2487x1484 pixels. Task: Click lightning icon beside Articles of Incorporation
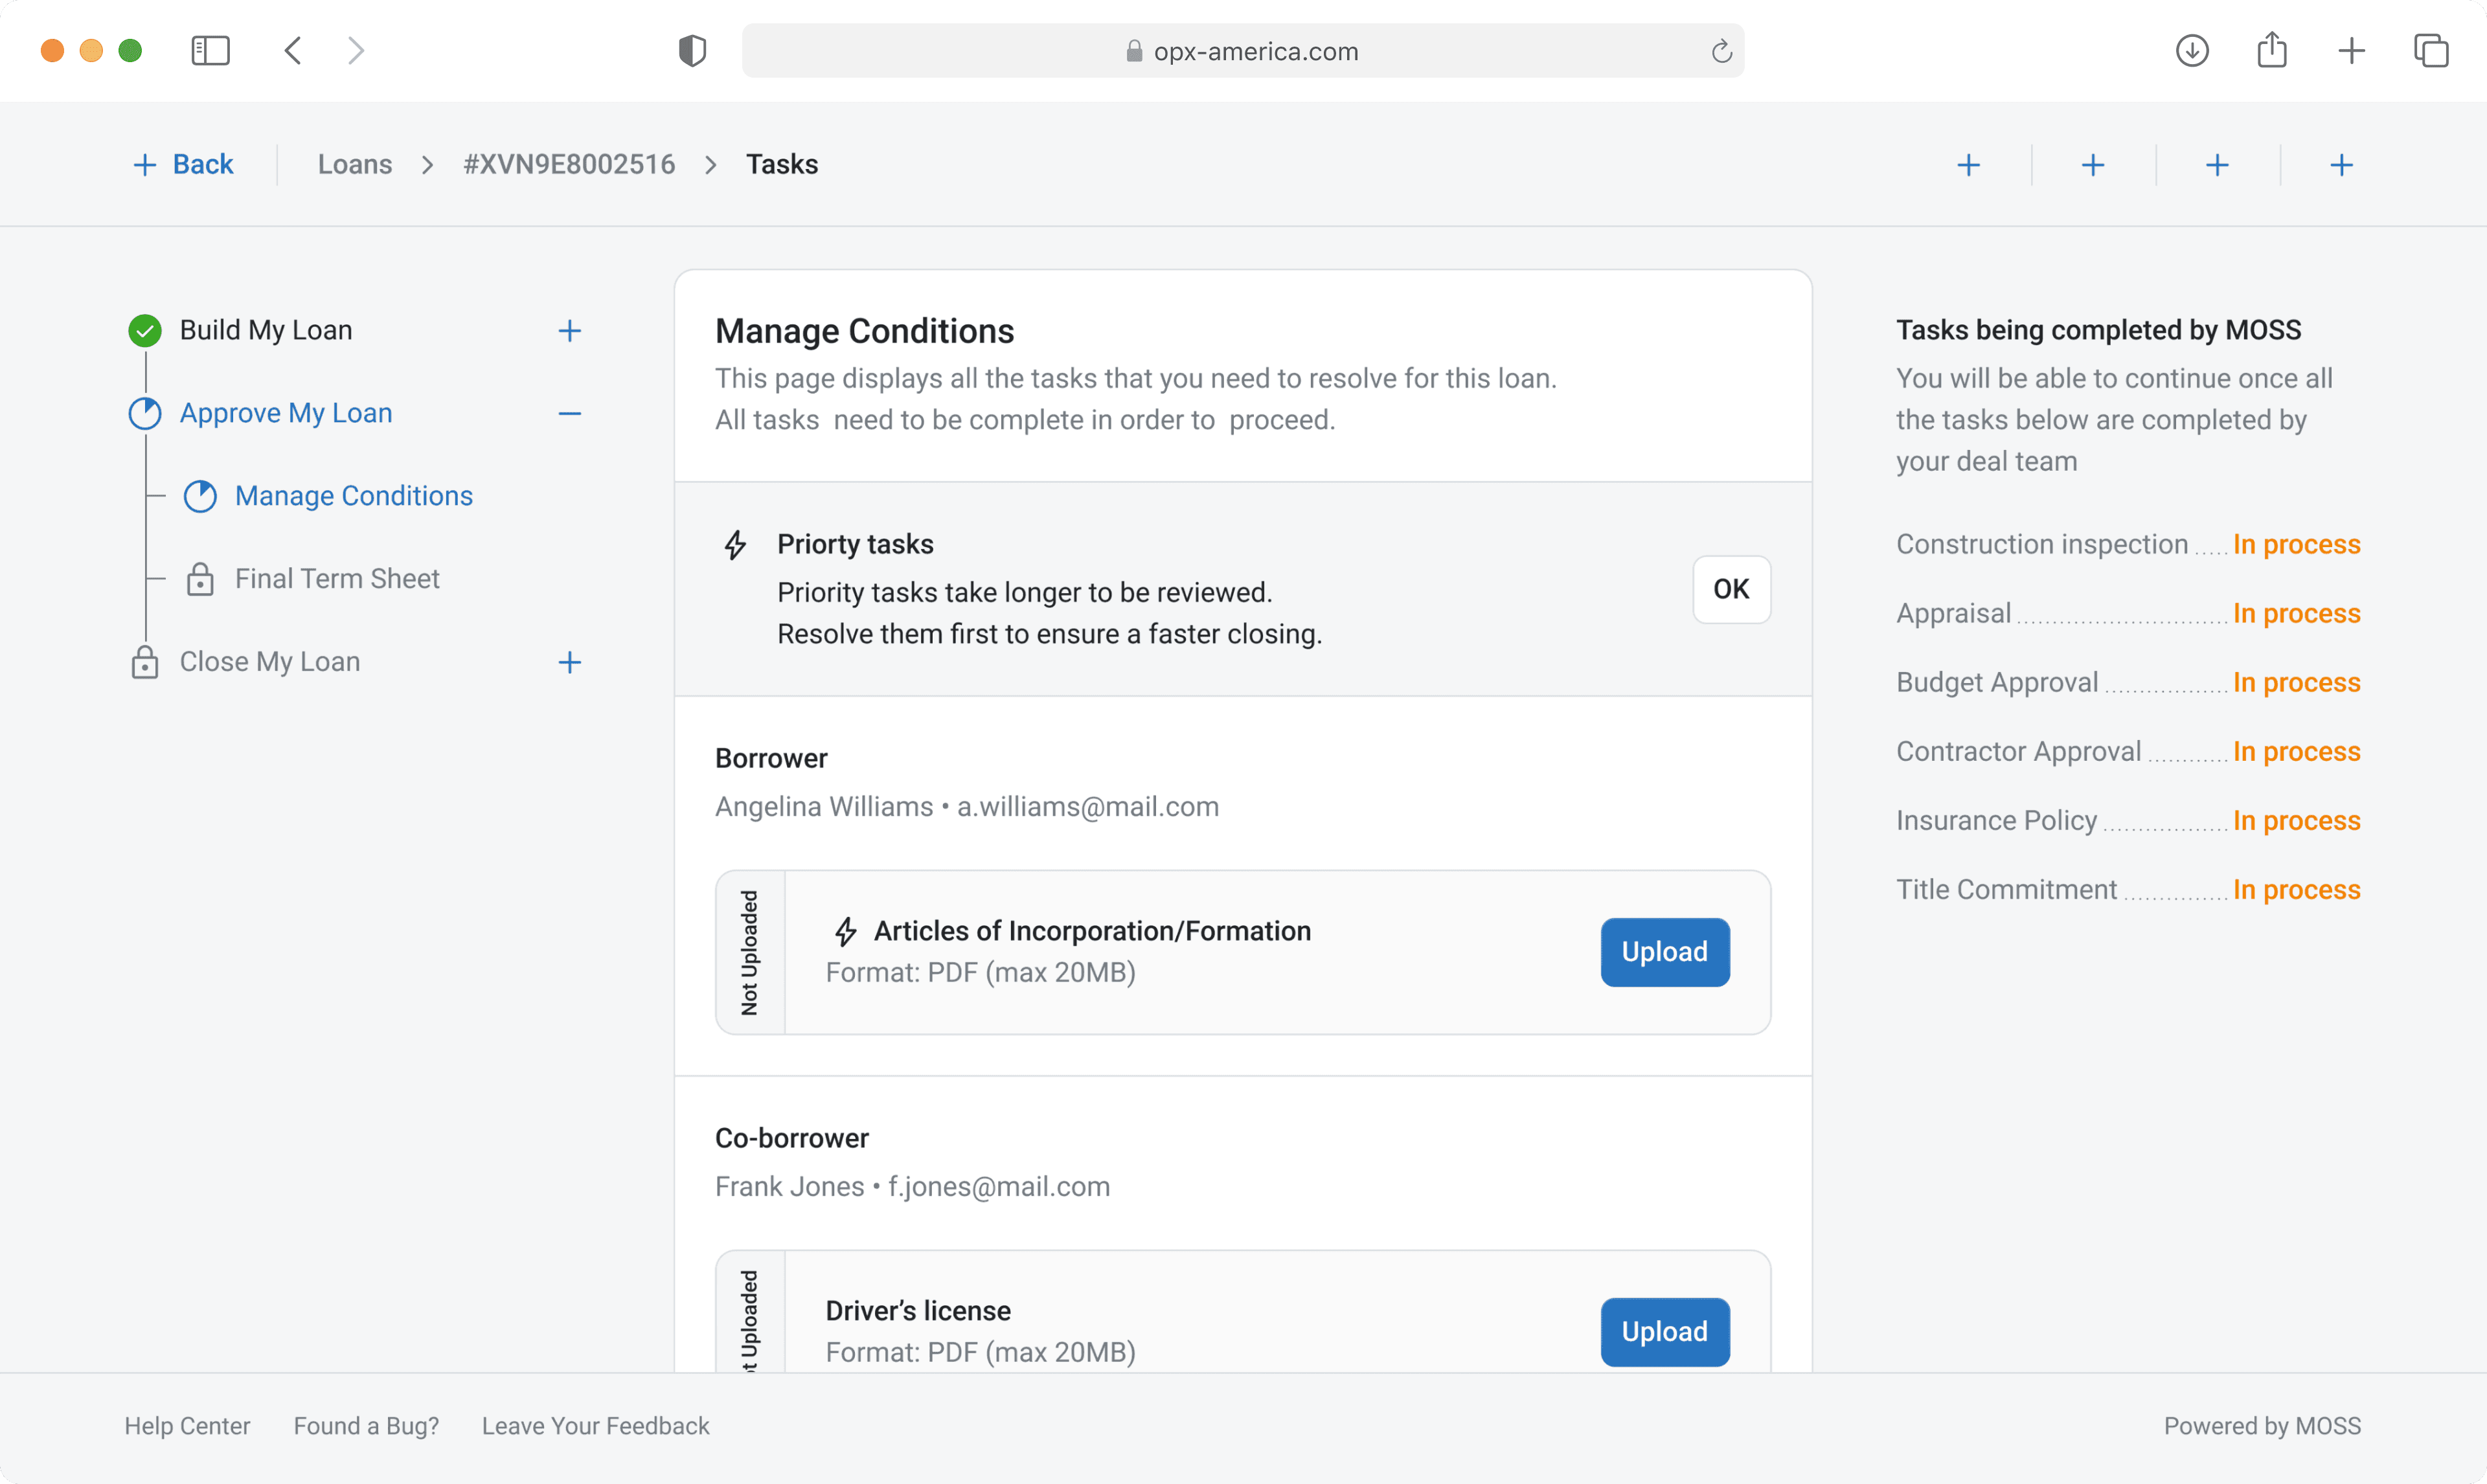(x=846, y=931)
